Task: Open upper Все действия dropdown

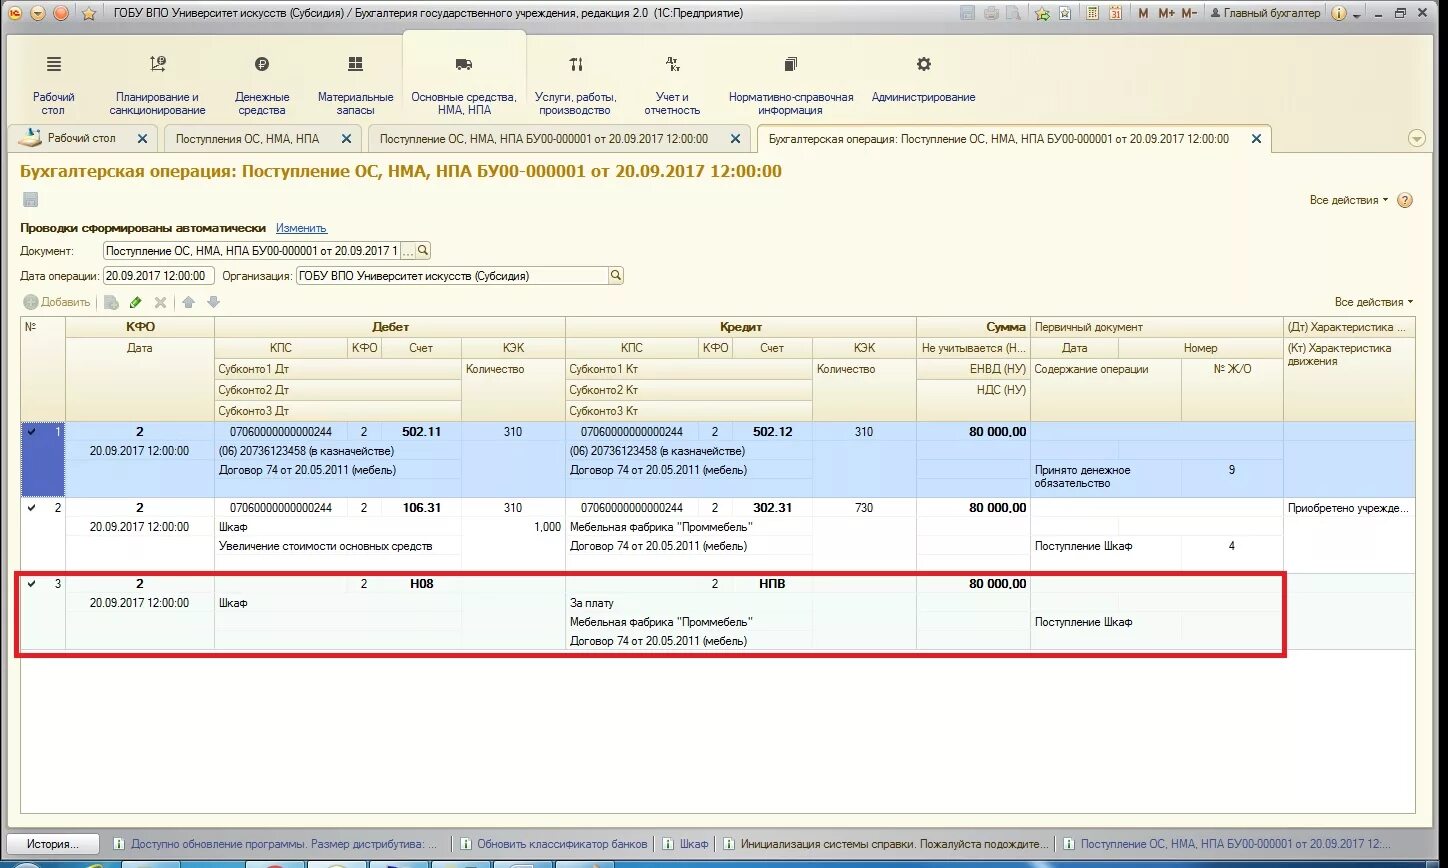Action: coord(1348,200)
